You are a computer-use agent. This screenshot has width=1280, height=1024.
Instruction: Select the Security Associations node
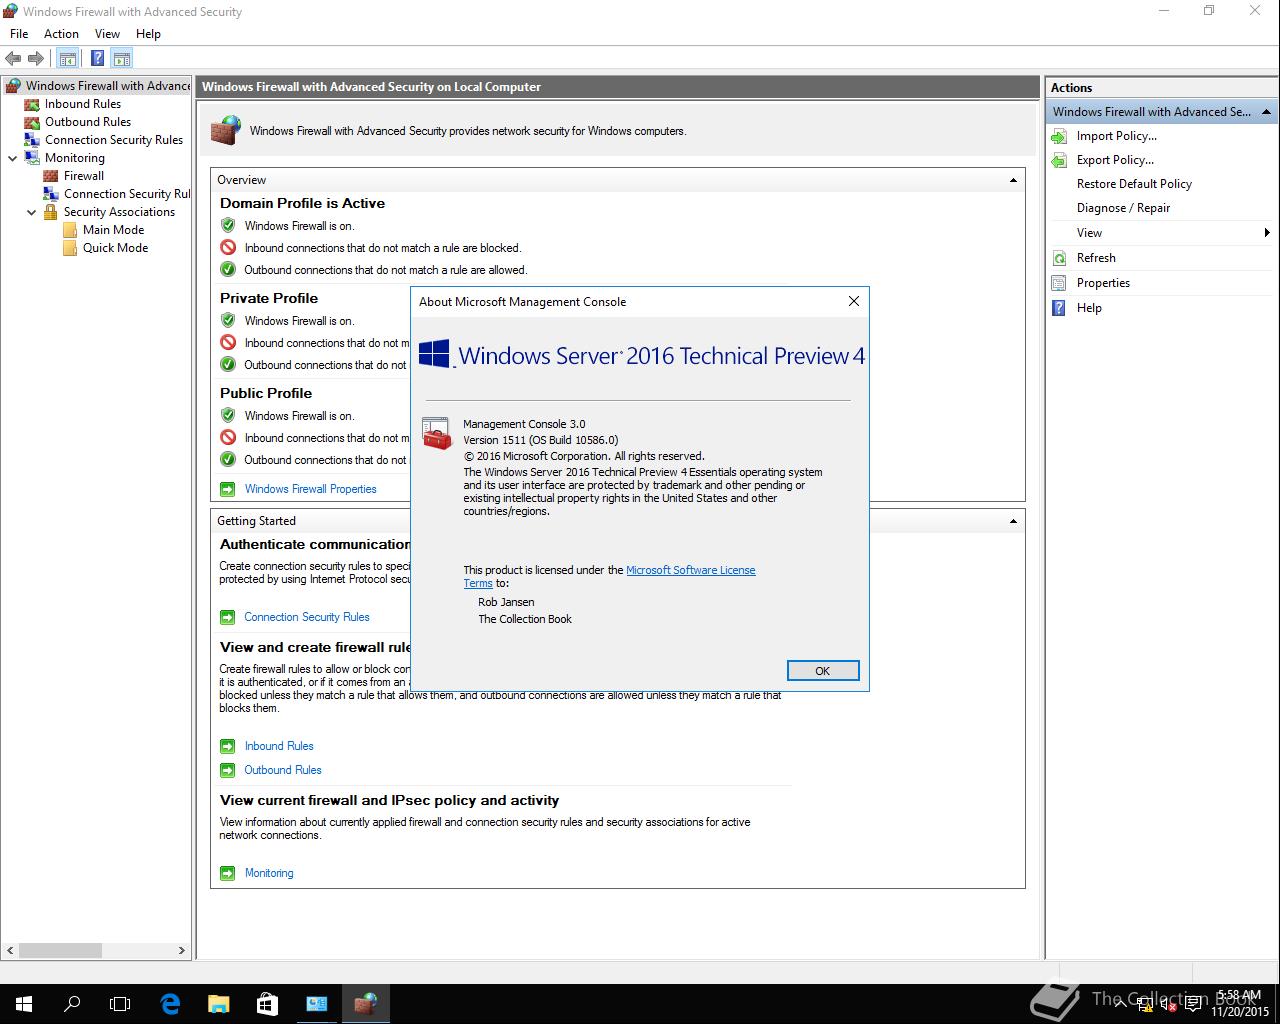[x=119, y=212]
